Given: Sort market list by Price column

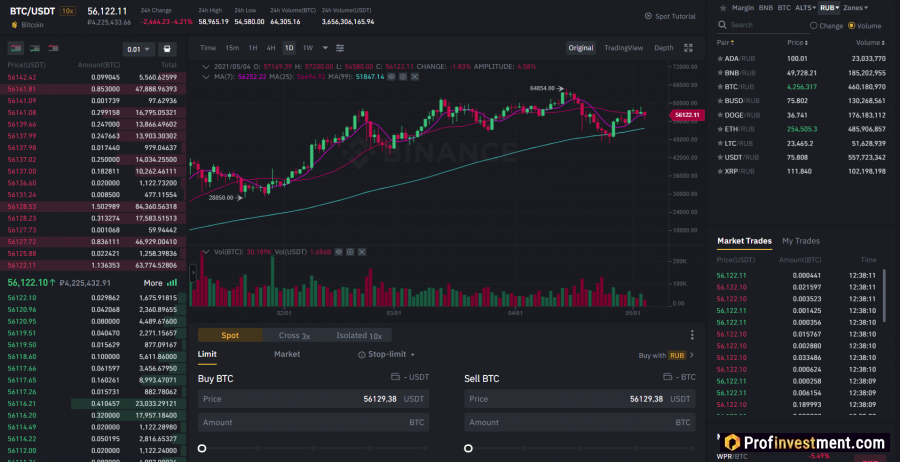Looking at the screenshot, I should coord(797,43).
